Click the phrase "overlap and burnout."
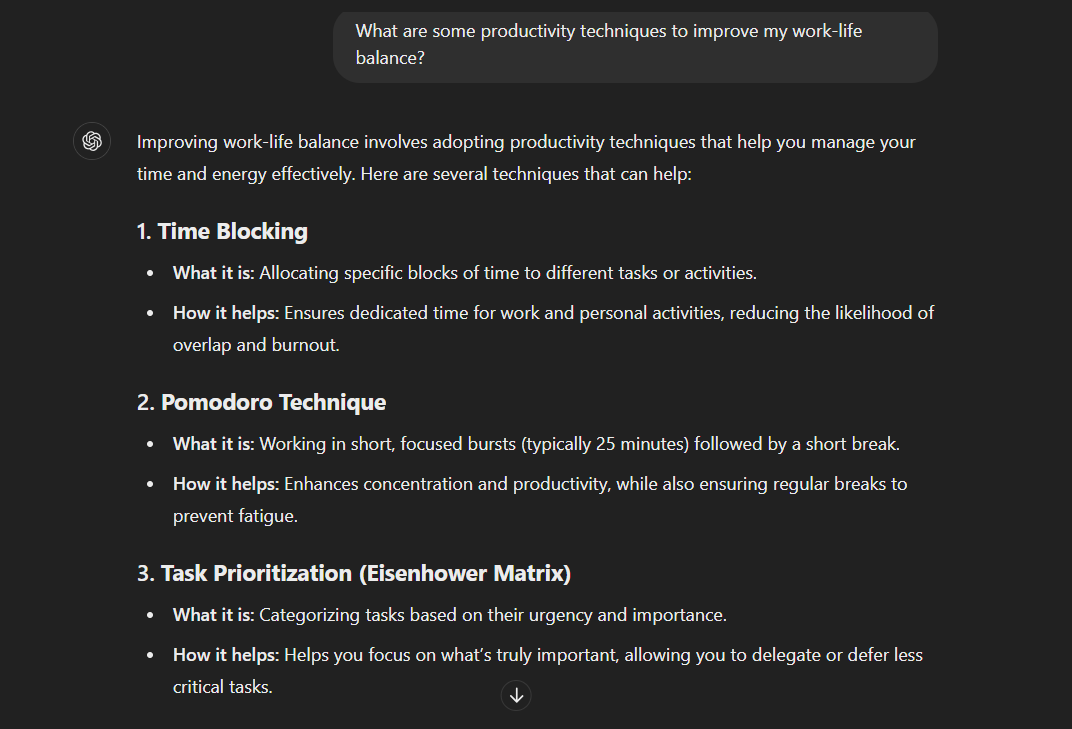 pos(256,345)
